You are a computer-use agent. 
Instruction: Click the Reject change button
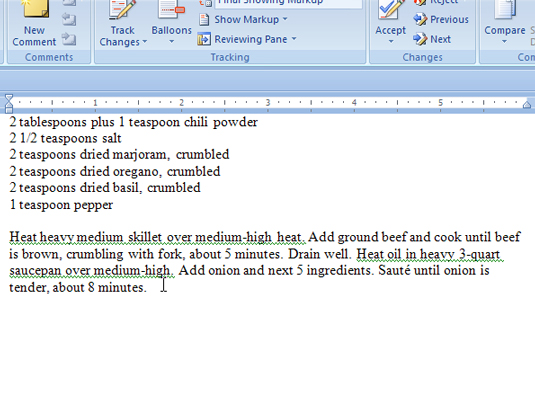(x=436, y=3)
